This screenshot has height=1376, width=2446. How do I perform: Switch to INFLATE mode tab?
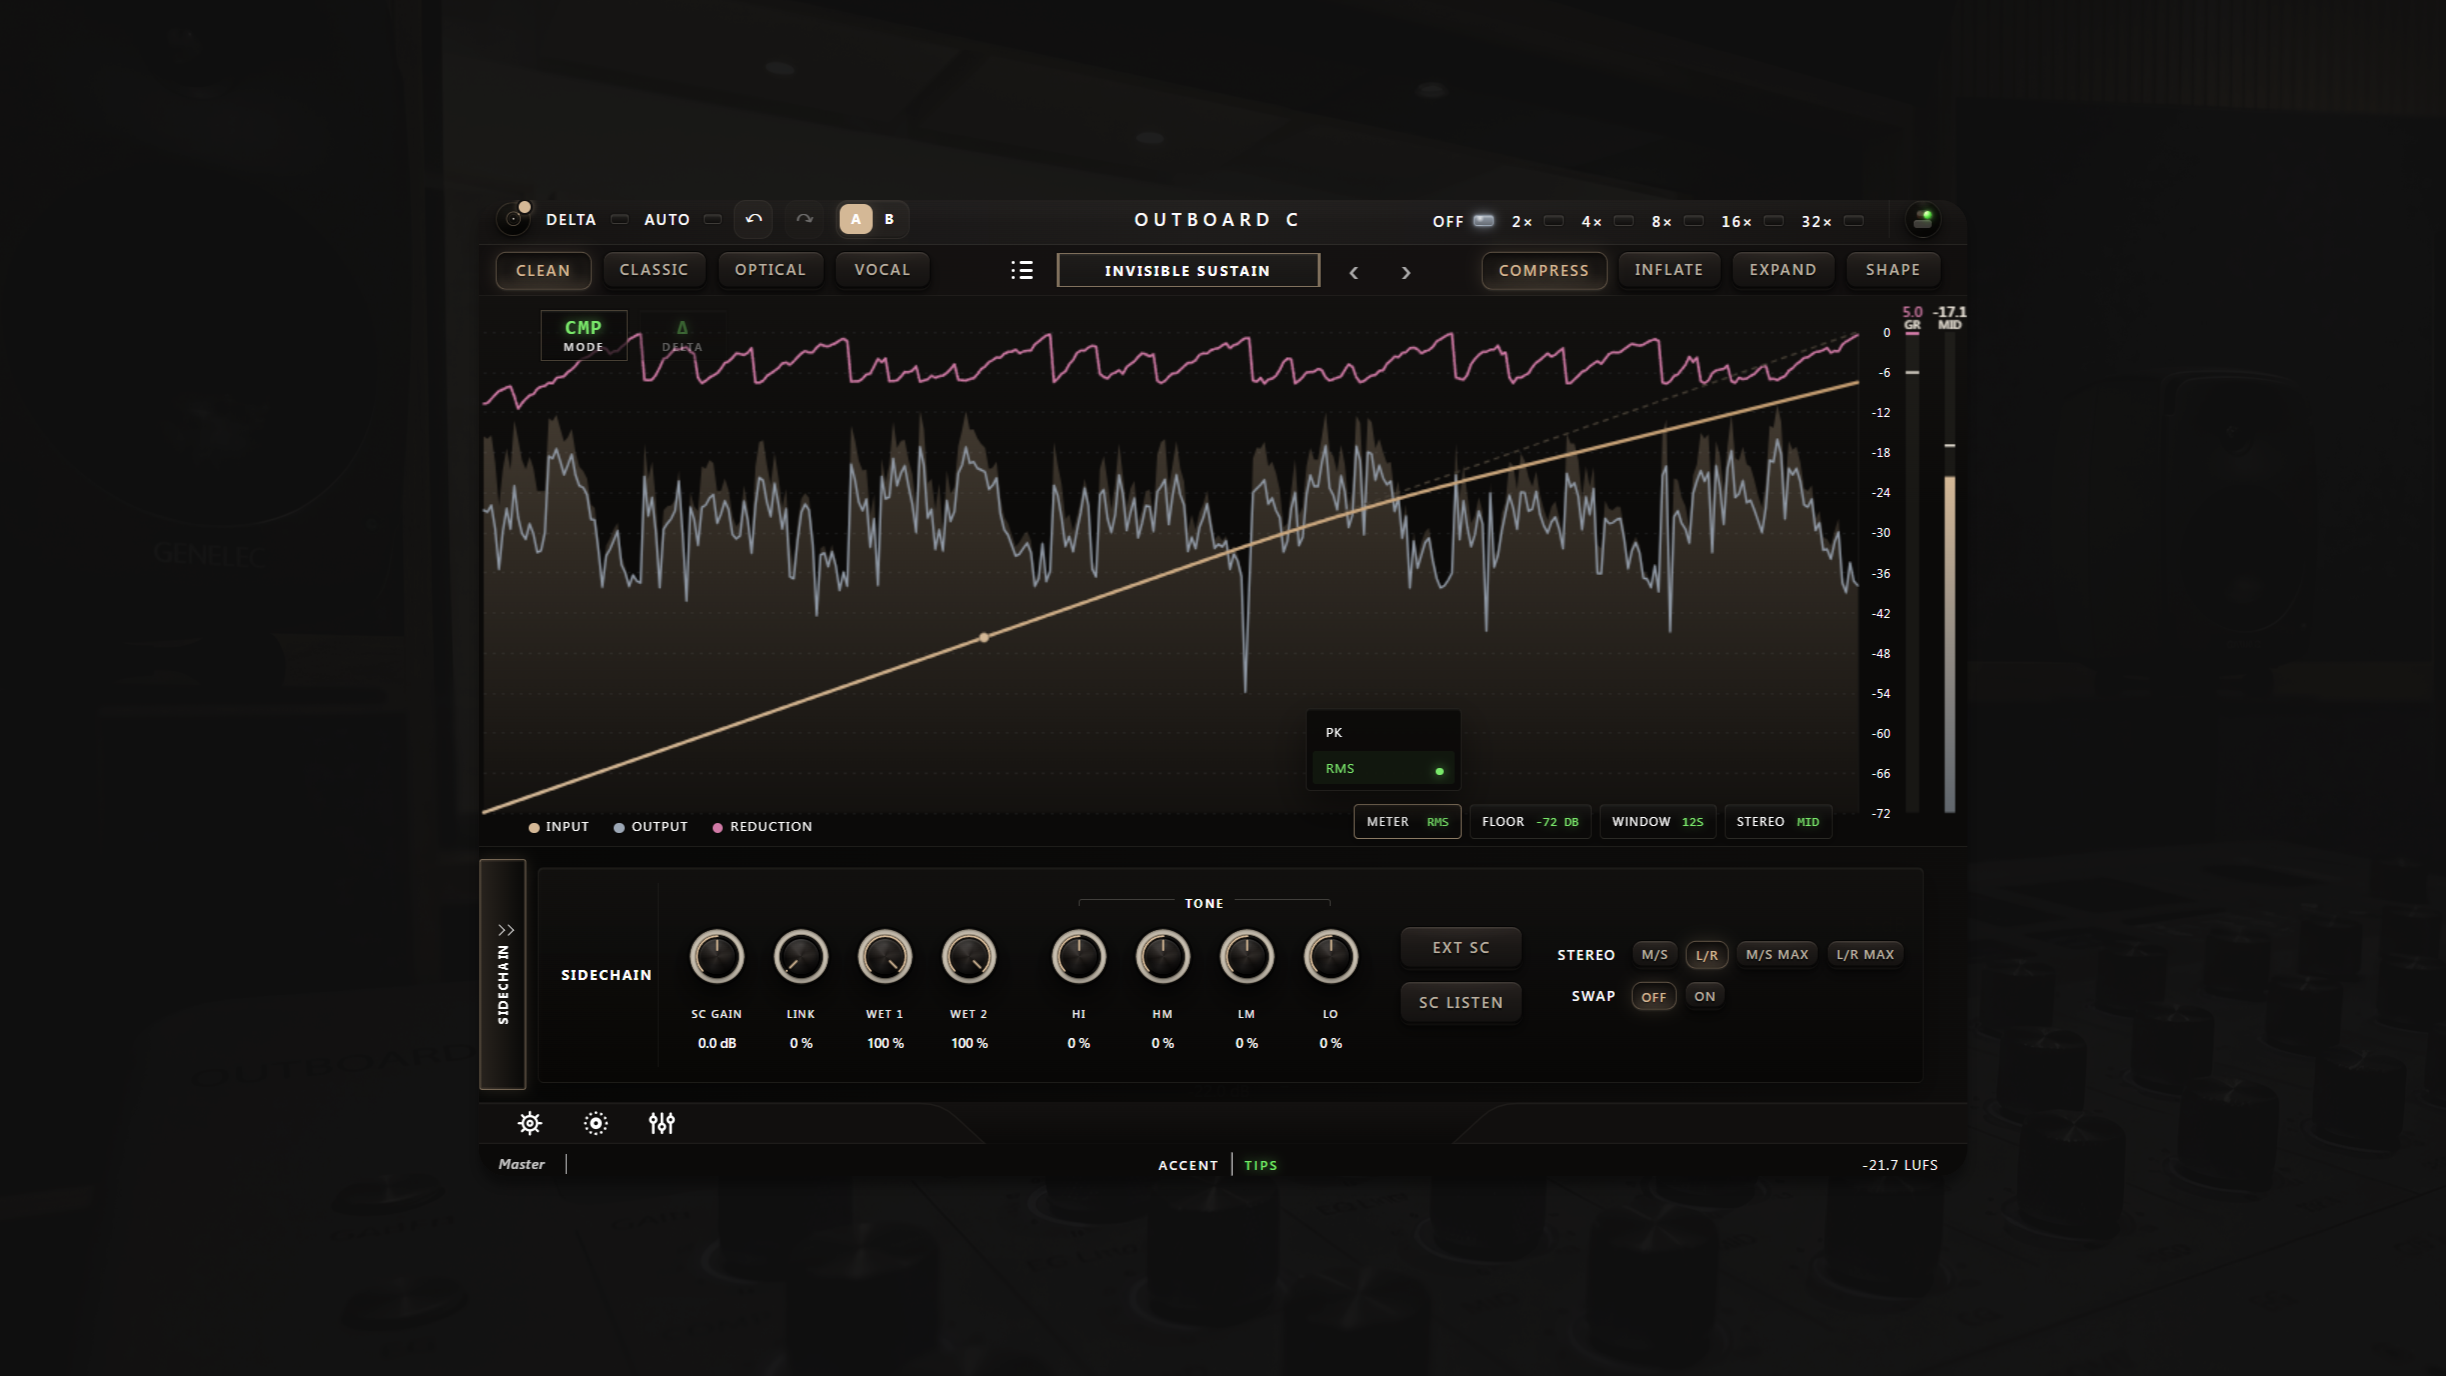(x=1669, y=270)
